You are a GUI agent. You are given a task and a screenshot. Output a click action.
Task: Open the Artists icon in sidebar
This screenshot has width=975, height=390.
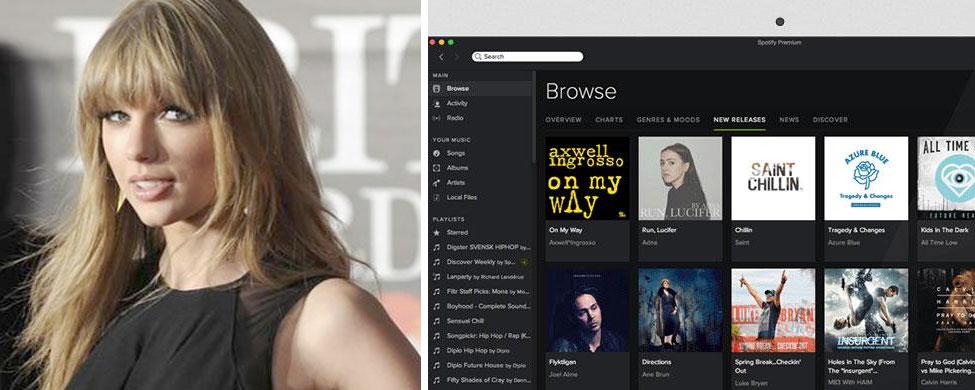click(x=437, y=183)
